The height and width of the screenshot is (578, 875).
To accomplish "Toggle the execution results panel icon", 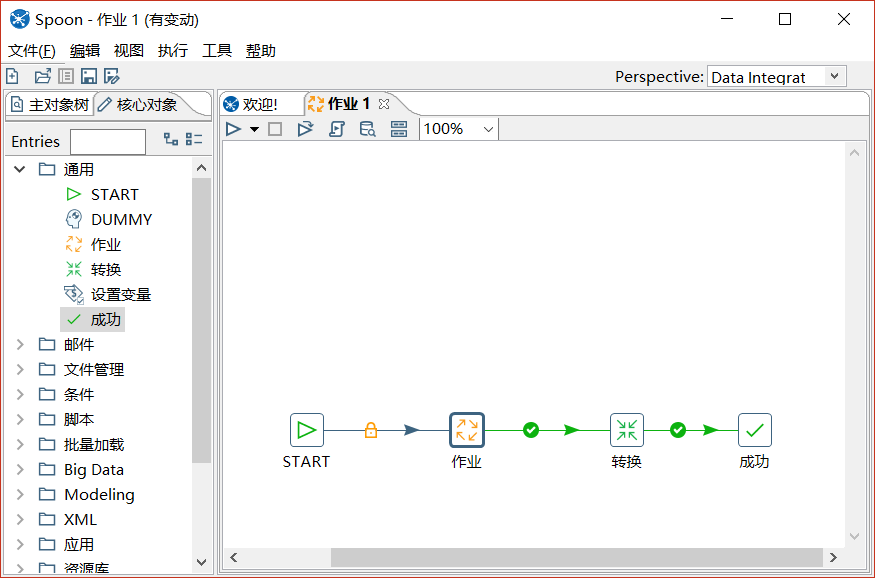I will tap(398, 129).
